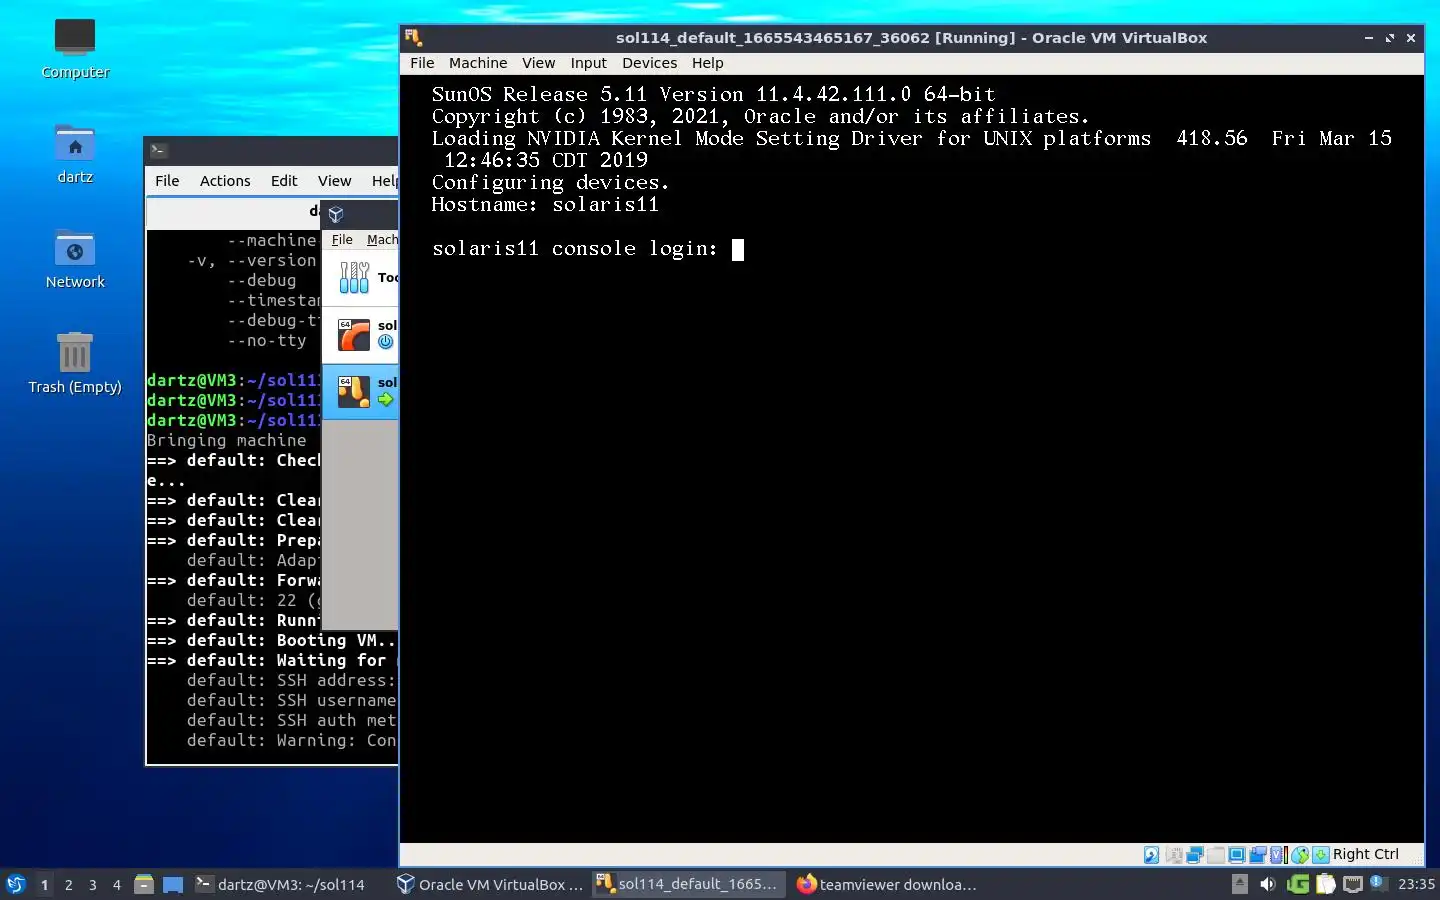The image size is (1440, 900).
Task: Open the application launcher menu icon
Action: pos(15,884)
